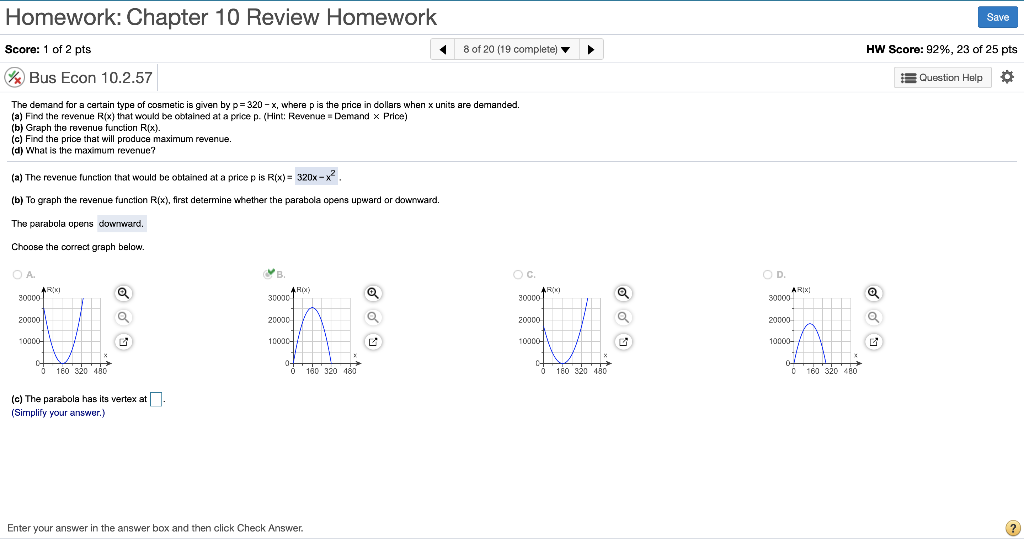Click the '(Simplify your answer.)' hint text

click(x=58, y=413)
